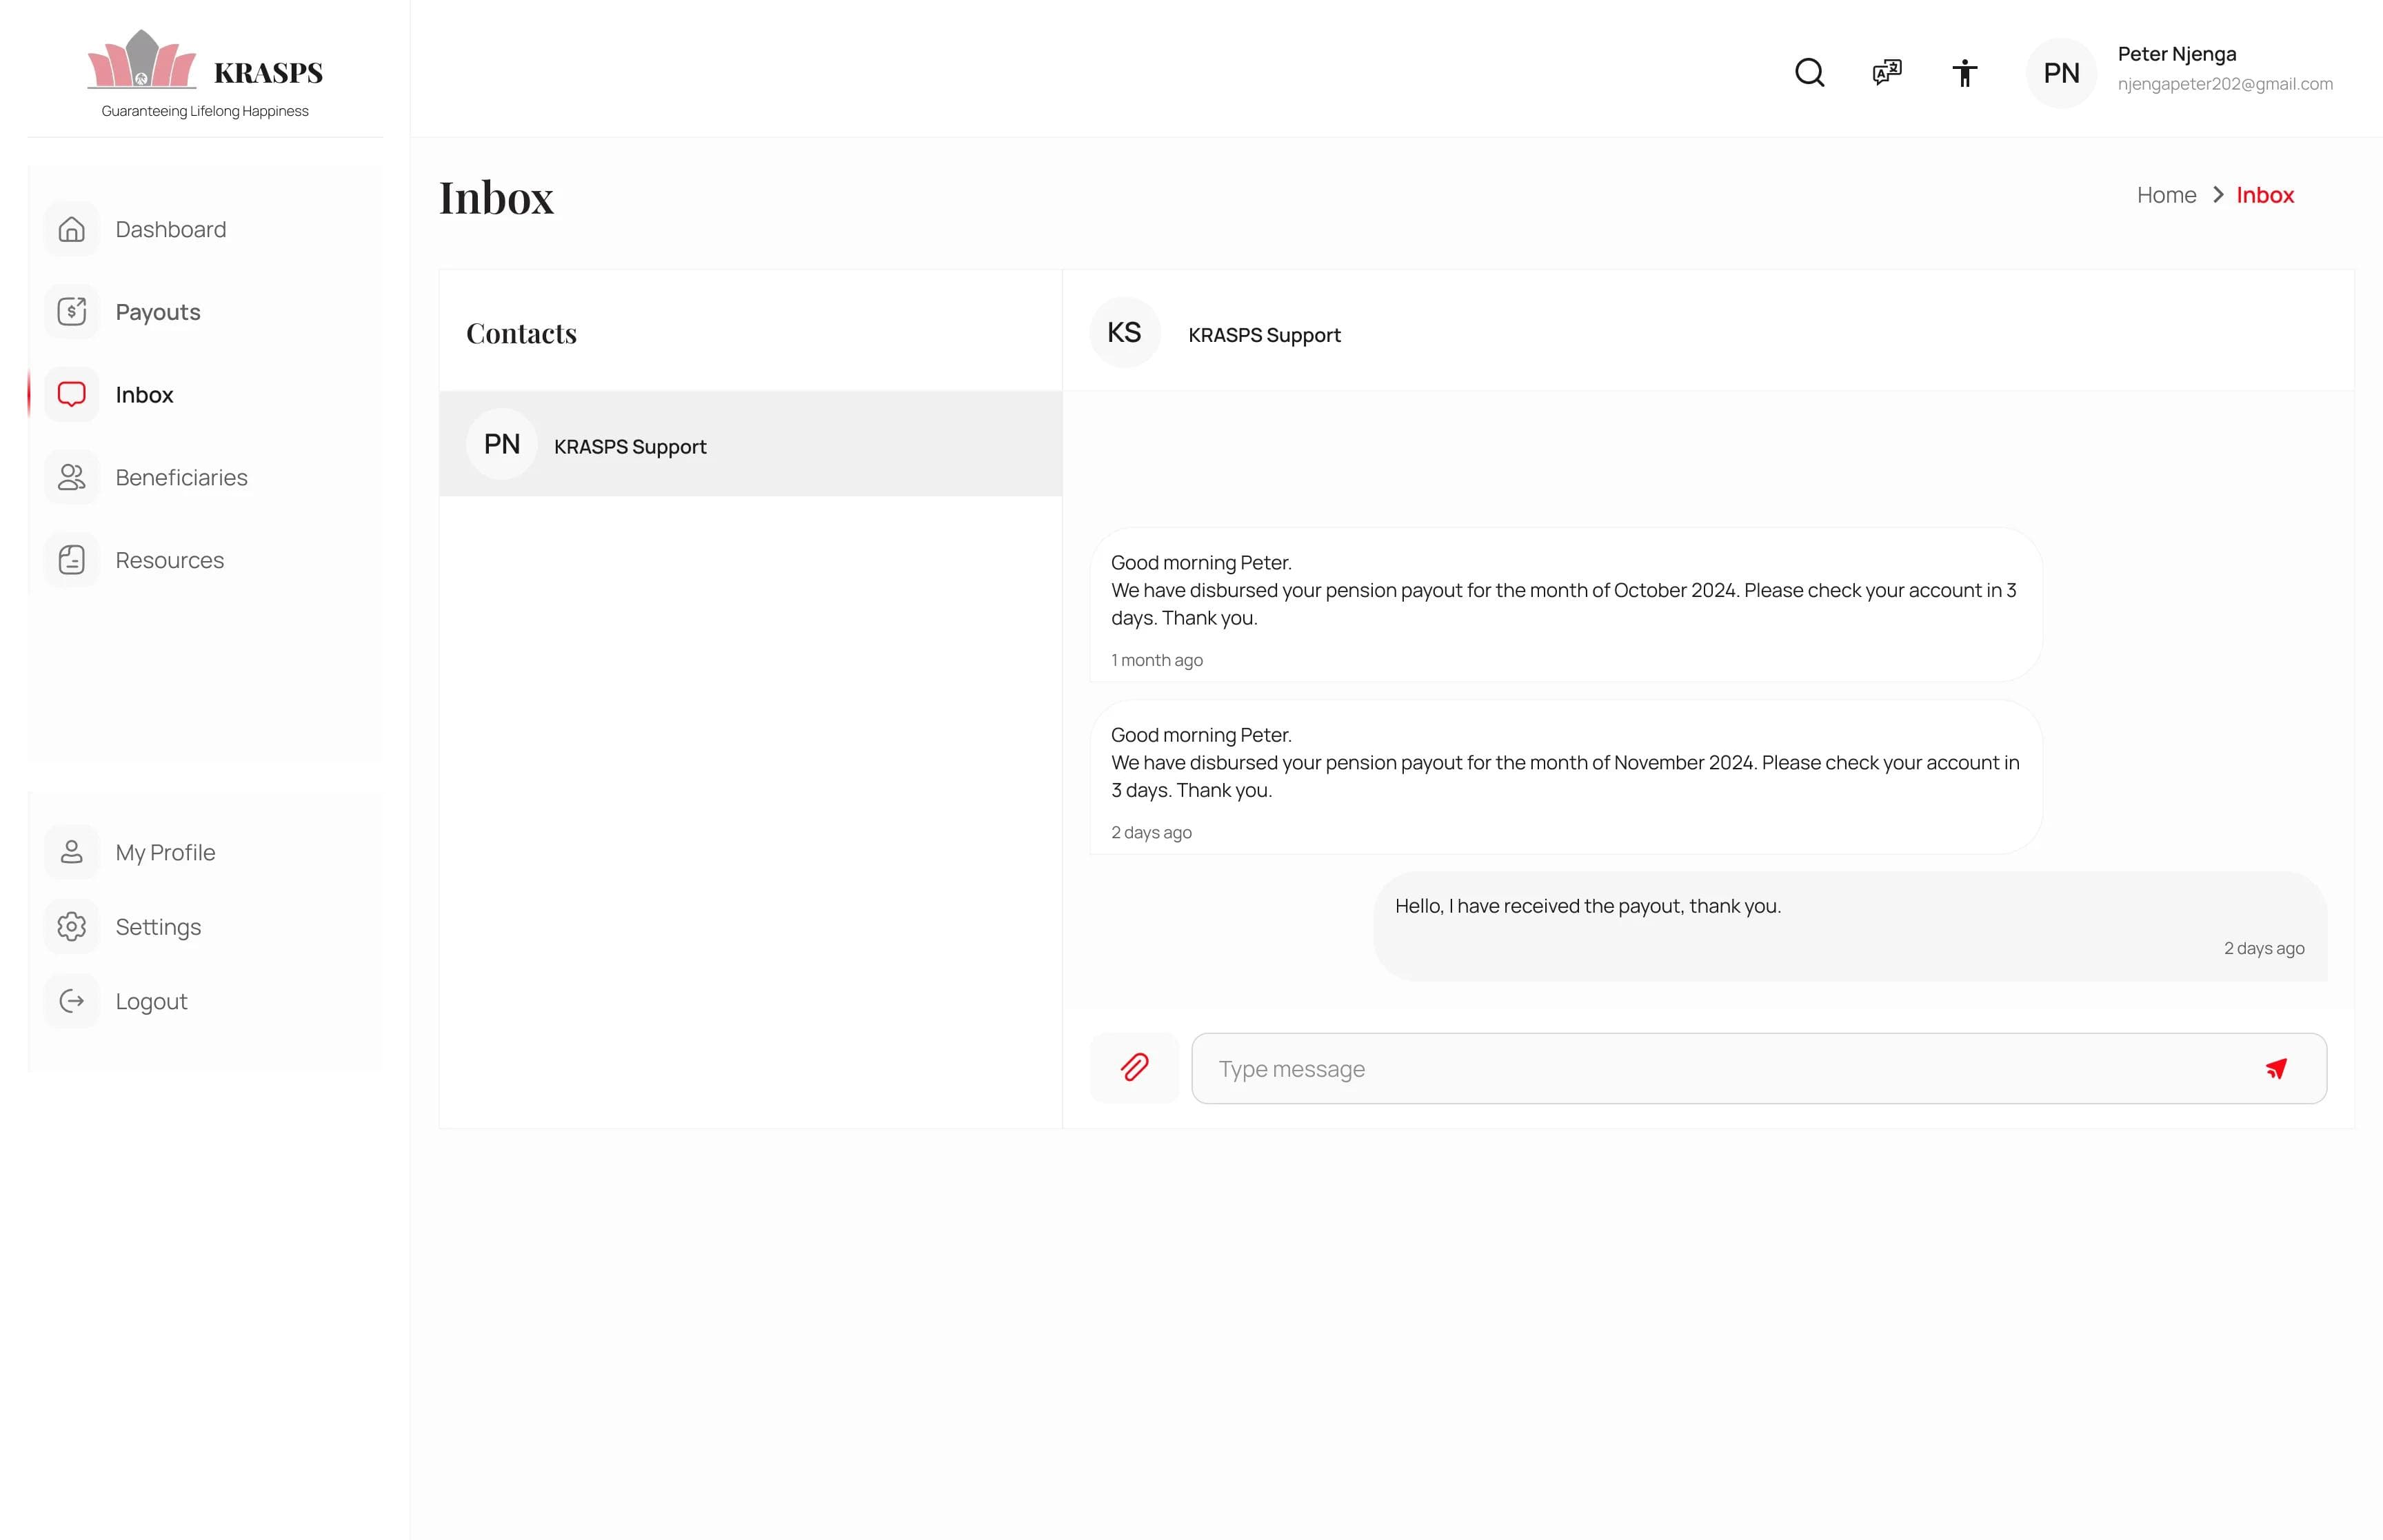
Task: Open the Resources sidebar icon
Action: [71, 560]
